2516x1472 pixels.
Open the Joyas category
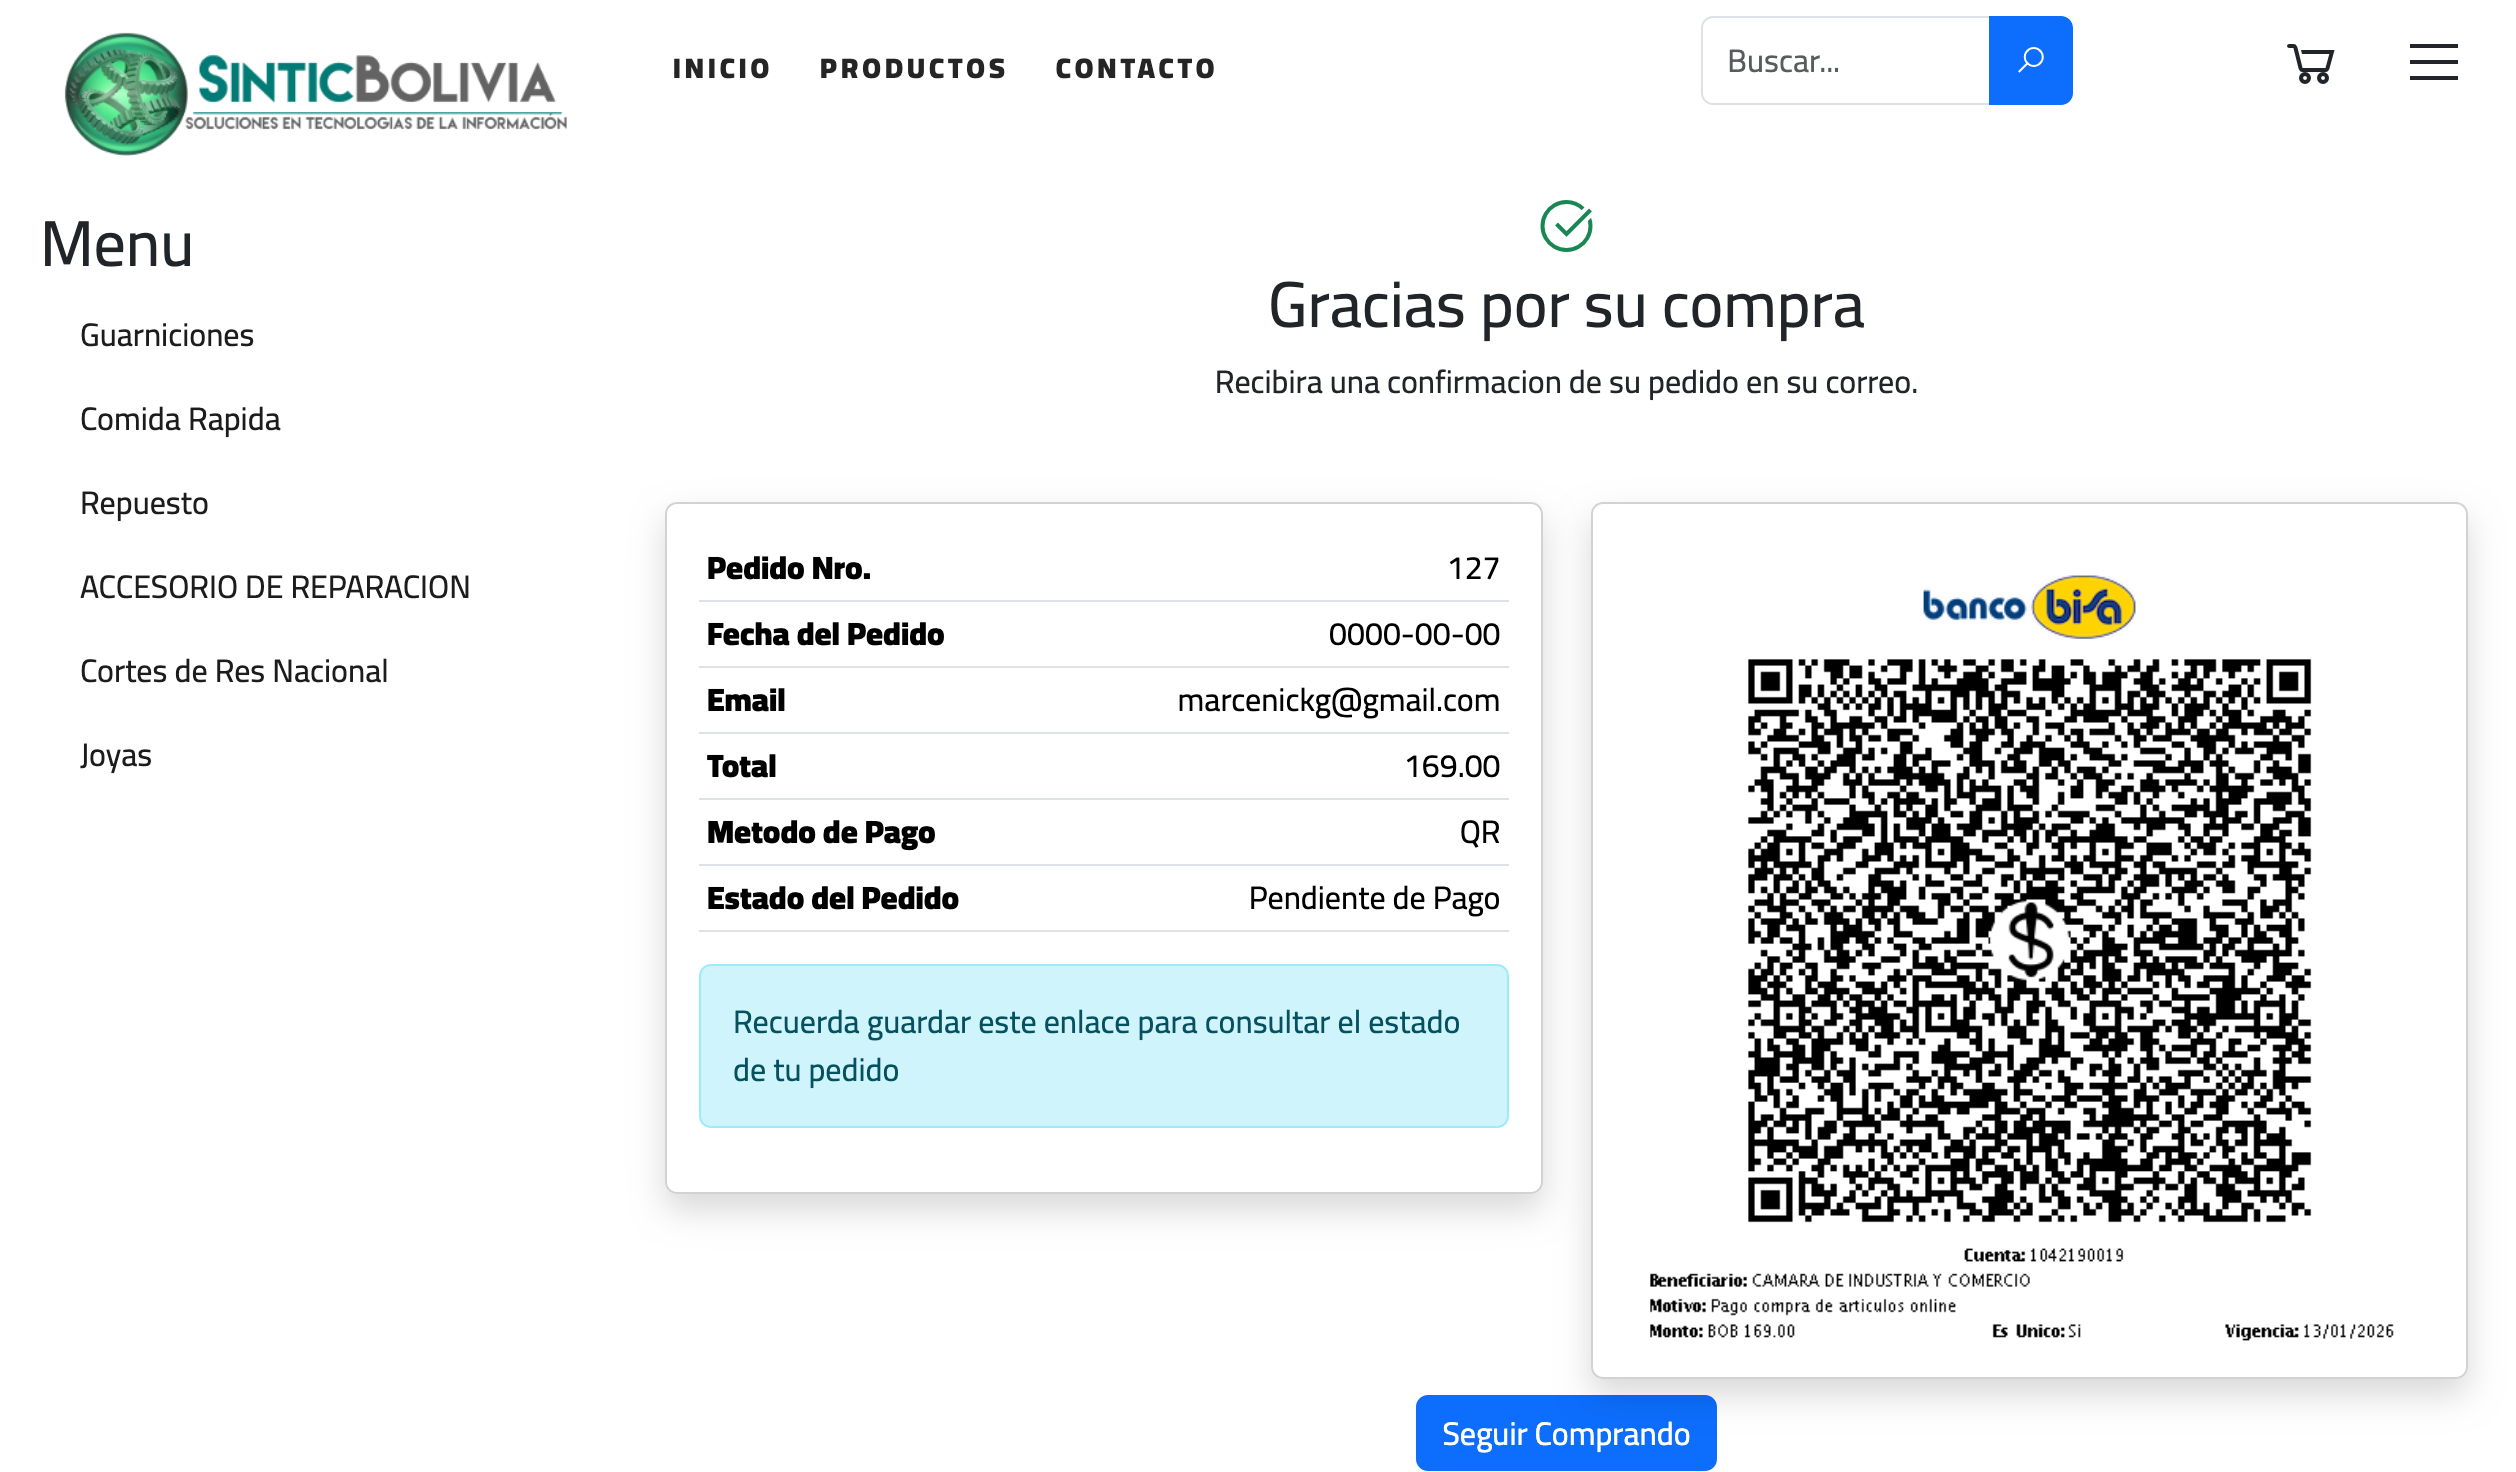pos(116,755)
